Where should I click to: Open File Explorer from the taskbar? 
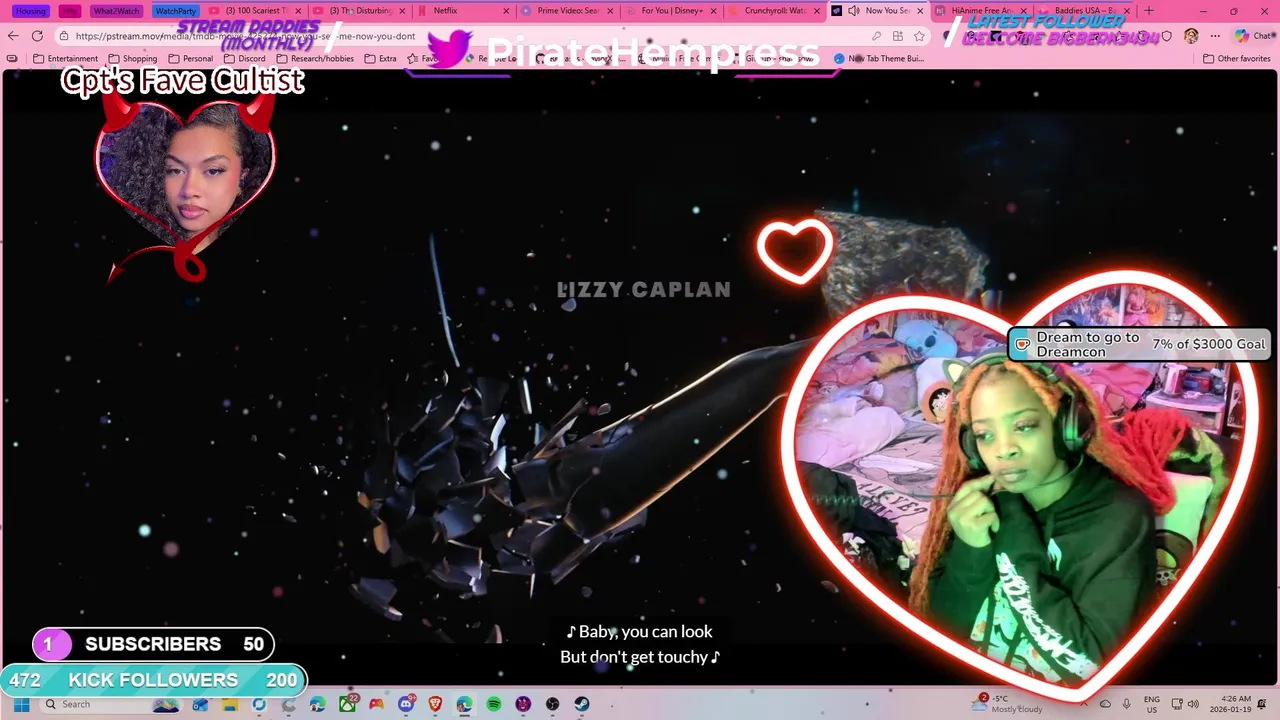(x=230, y=704)
